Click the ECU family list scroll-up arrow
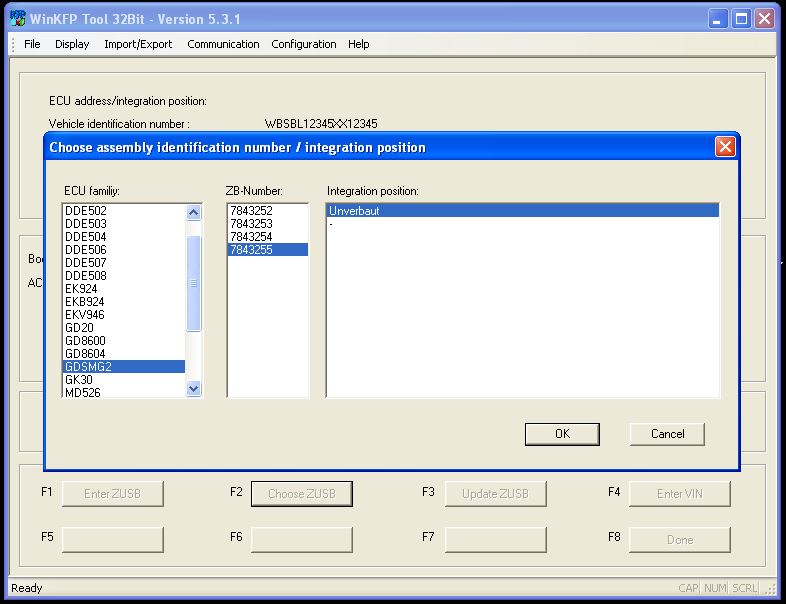 click(193, 213)
